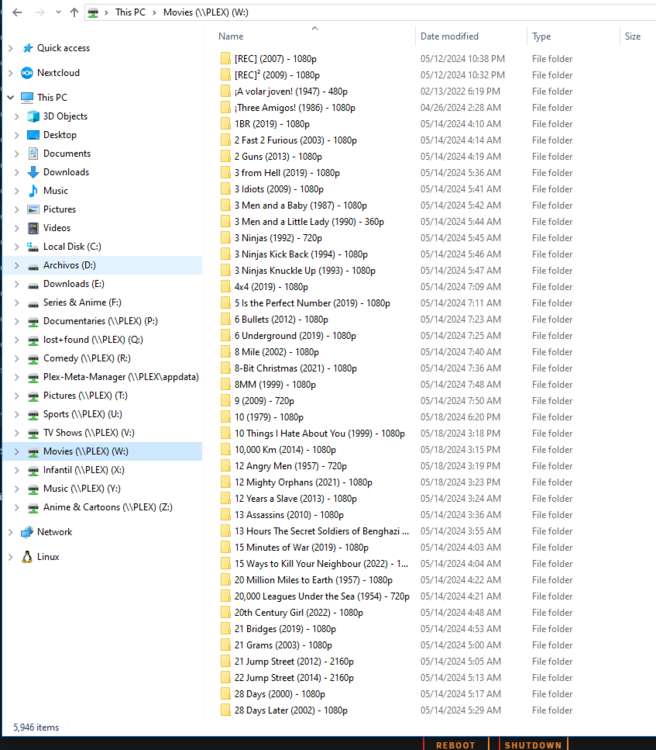Select folder 20th Century Girl (2022)
This screenshot has height=750, width=656.
click(299, 613)
